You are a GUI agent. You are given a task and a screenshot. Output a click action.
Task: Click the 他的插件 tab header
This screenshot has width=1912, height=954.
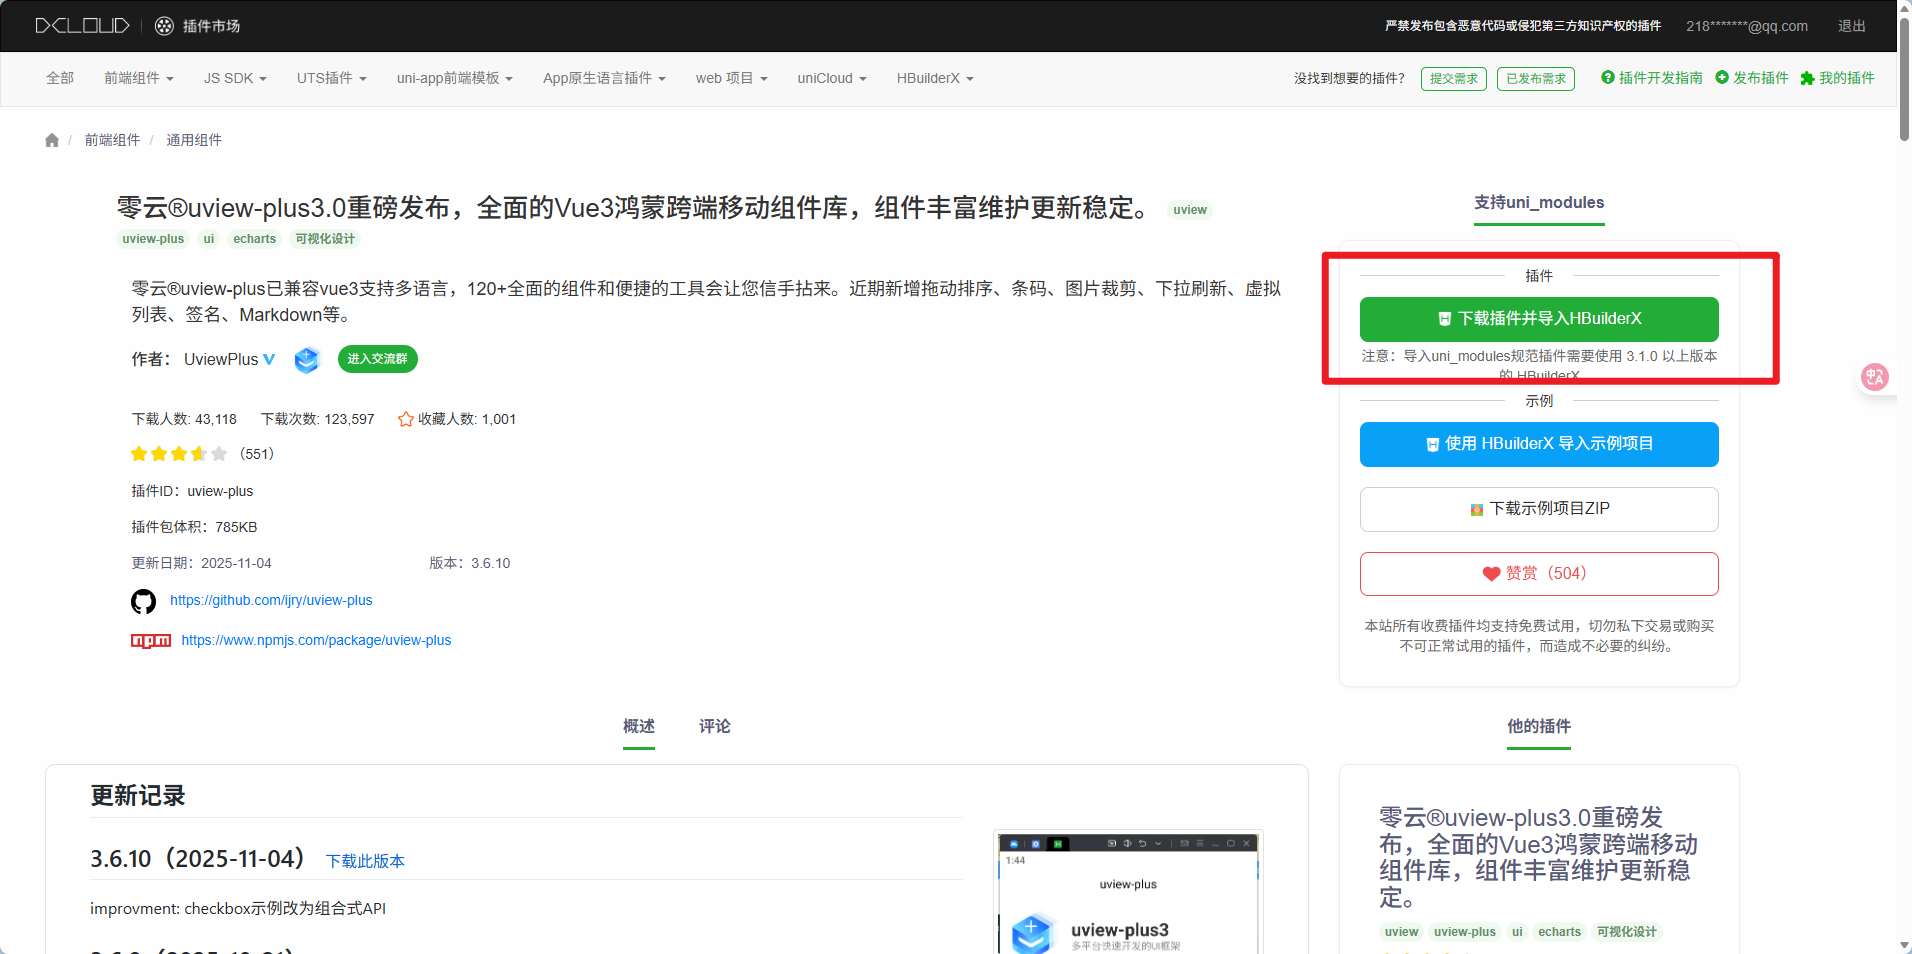(x=1539, y=726)
